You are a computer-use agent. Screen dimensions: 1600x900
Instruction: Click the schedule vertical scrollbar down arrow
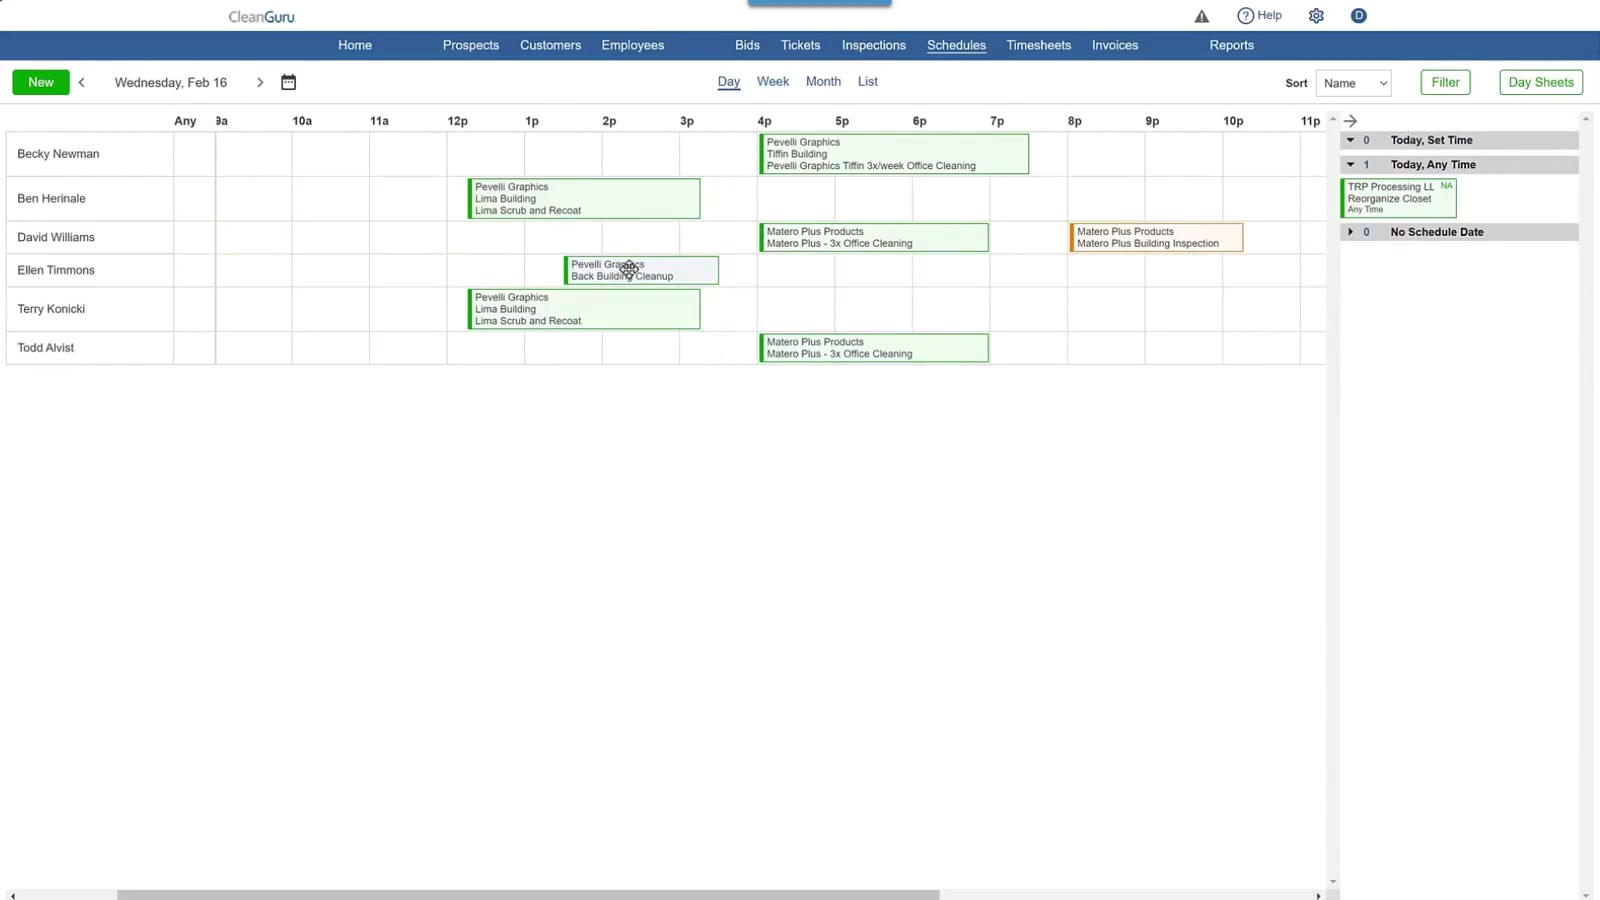tap(1332, 882)
